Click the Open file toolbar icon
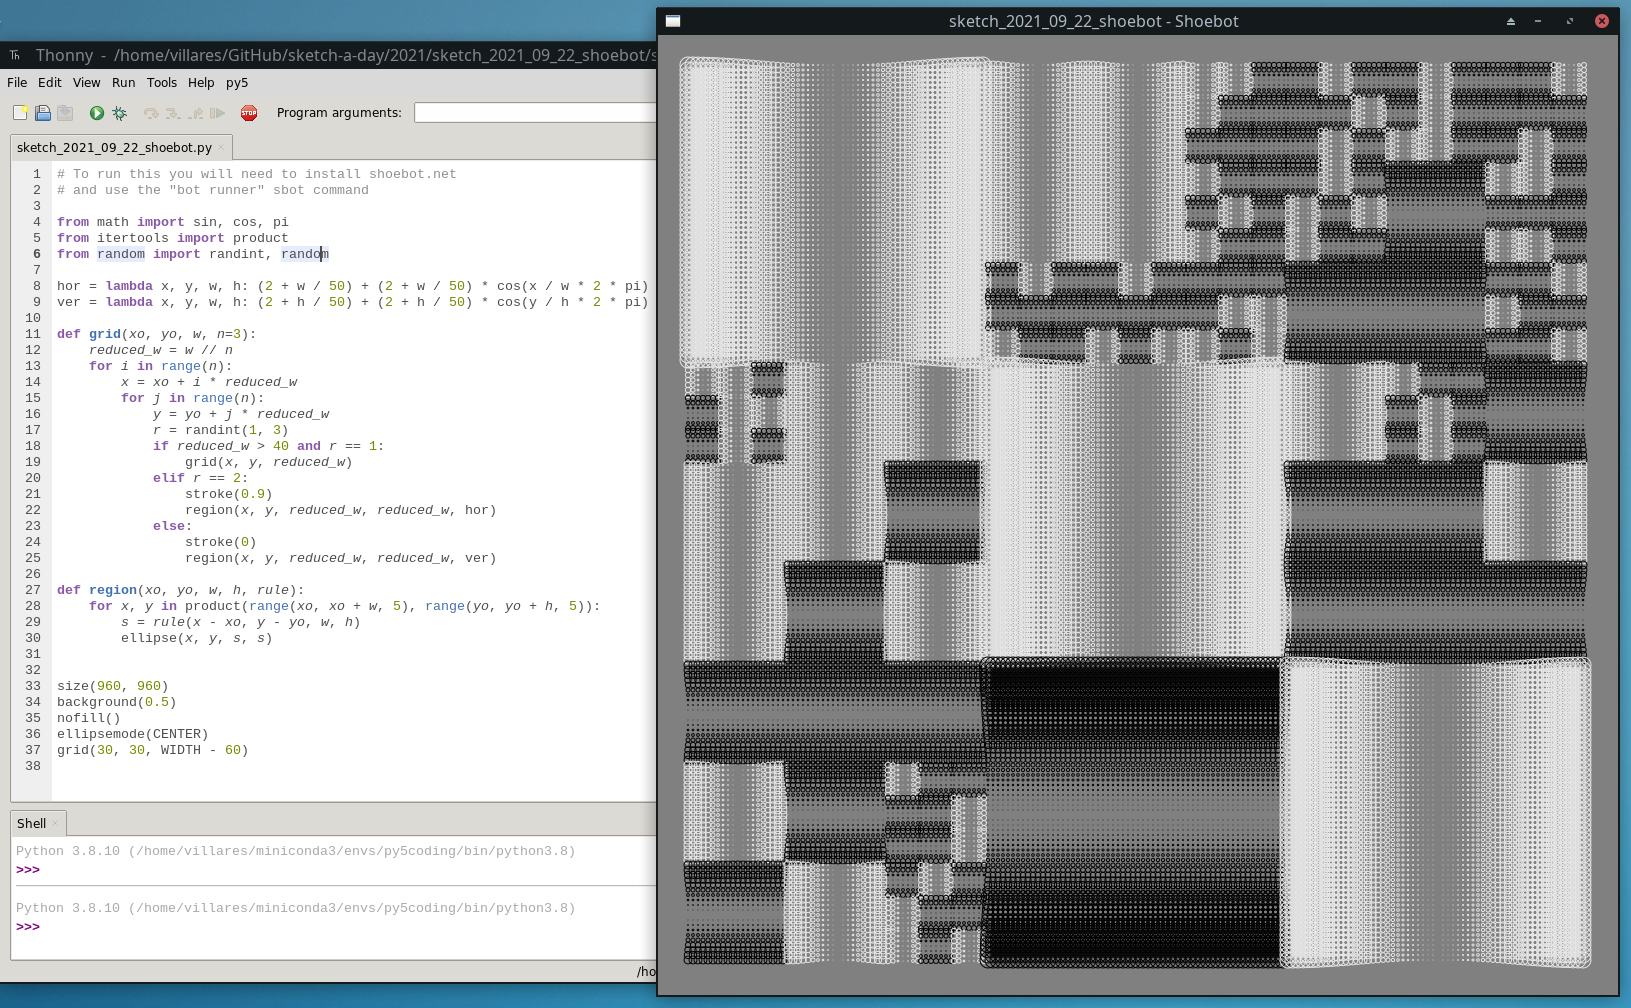This screenshot has height=1008, width=1631. [x=43, y=113]
